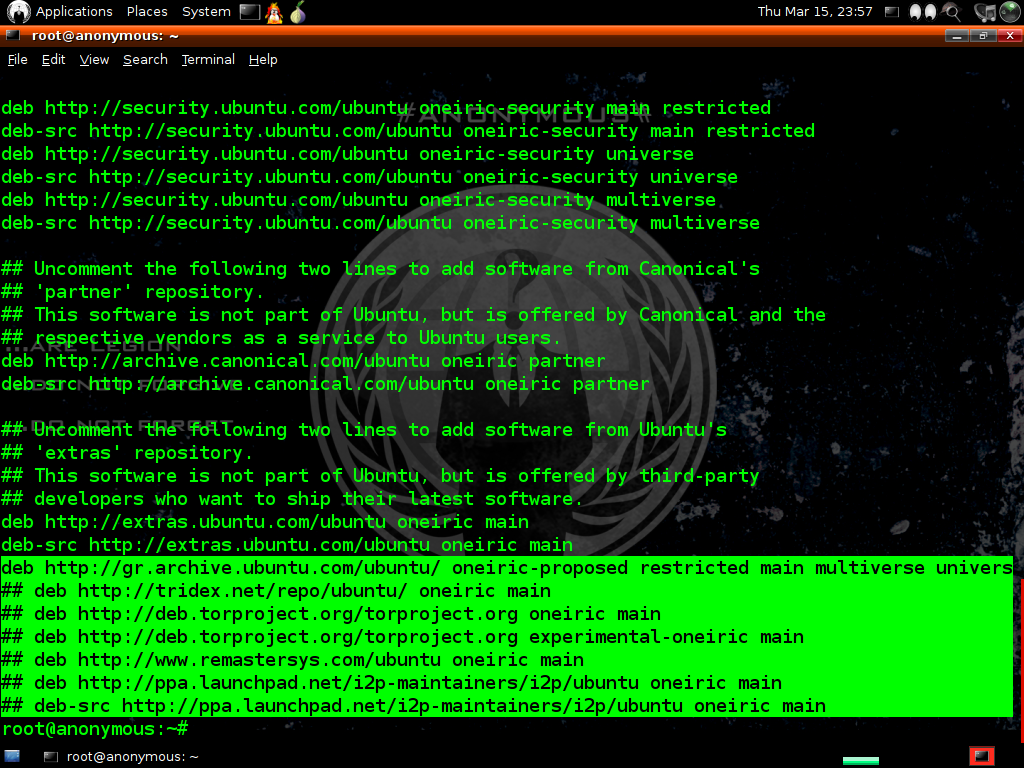Click 'developers who want to ship their latest software.'

(x=292, y=498)
